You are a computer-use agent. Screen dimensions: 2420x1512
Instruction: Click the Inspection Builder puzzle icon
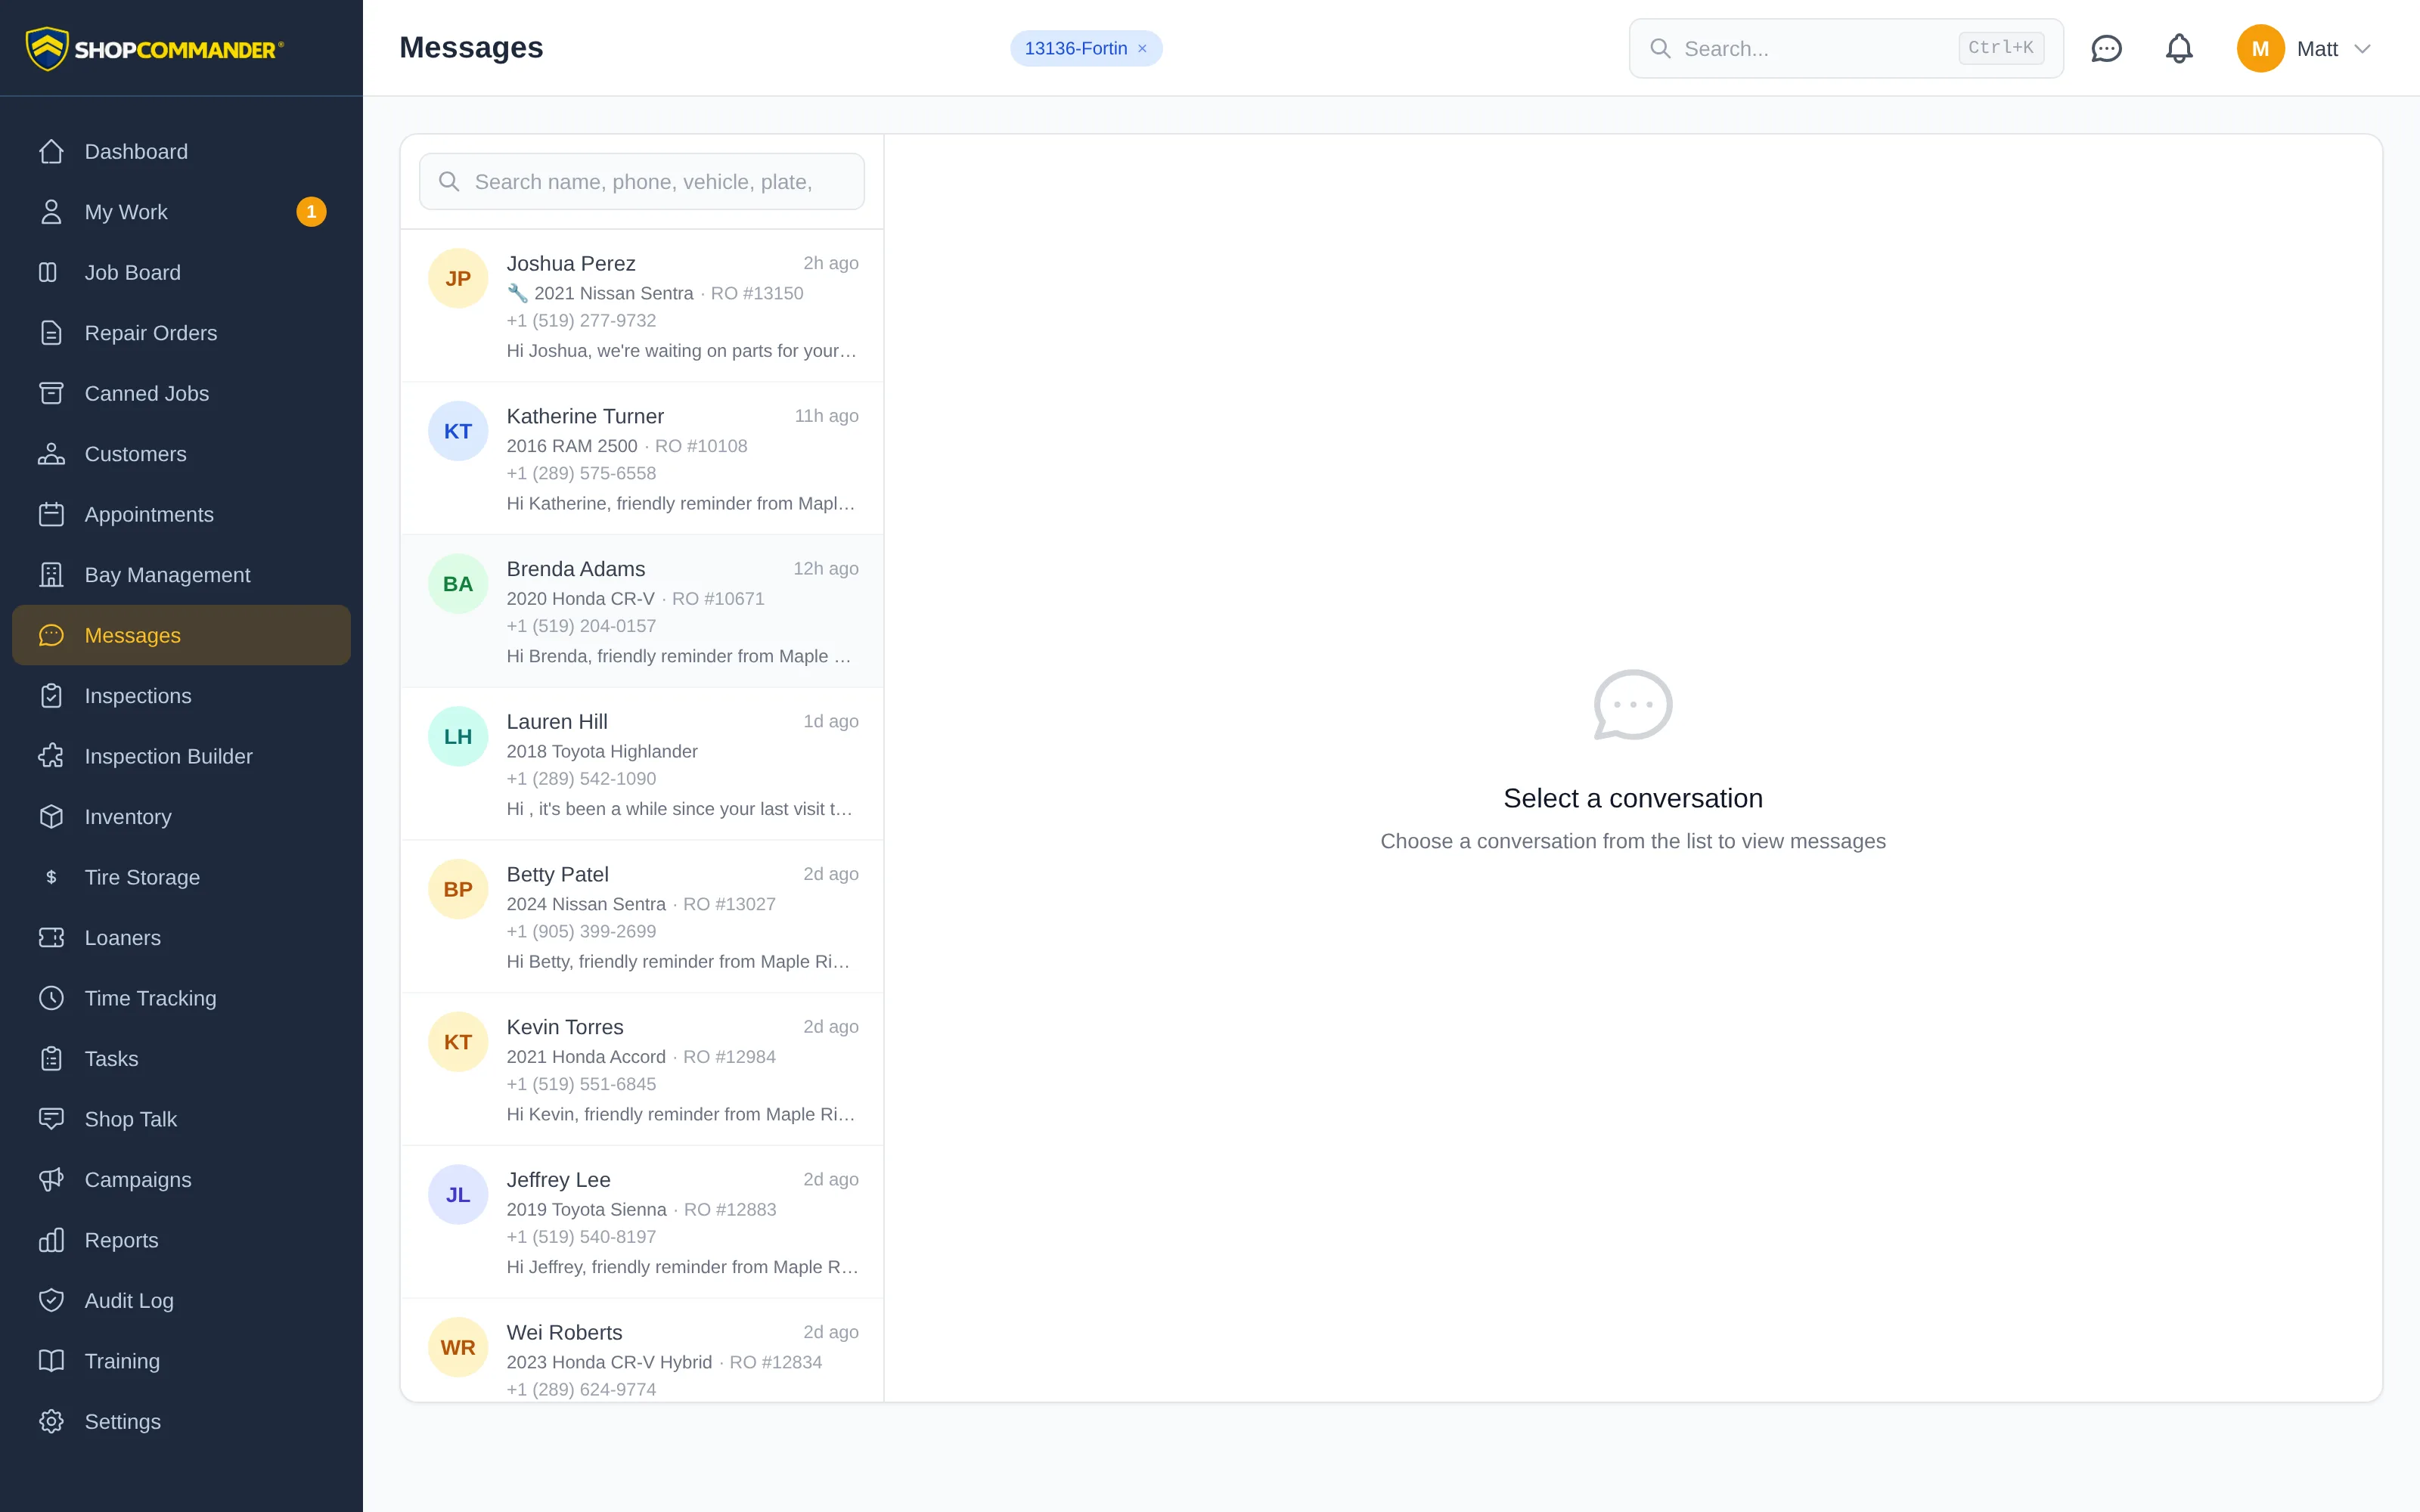pos(51,756)
